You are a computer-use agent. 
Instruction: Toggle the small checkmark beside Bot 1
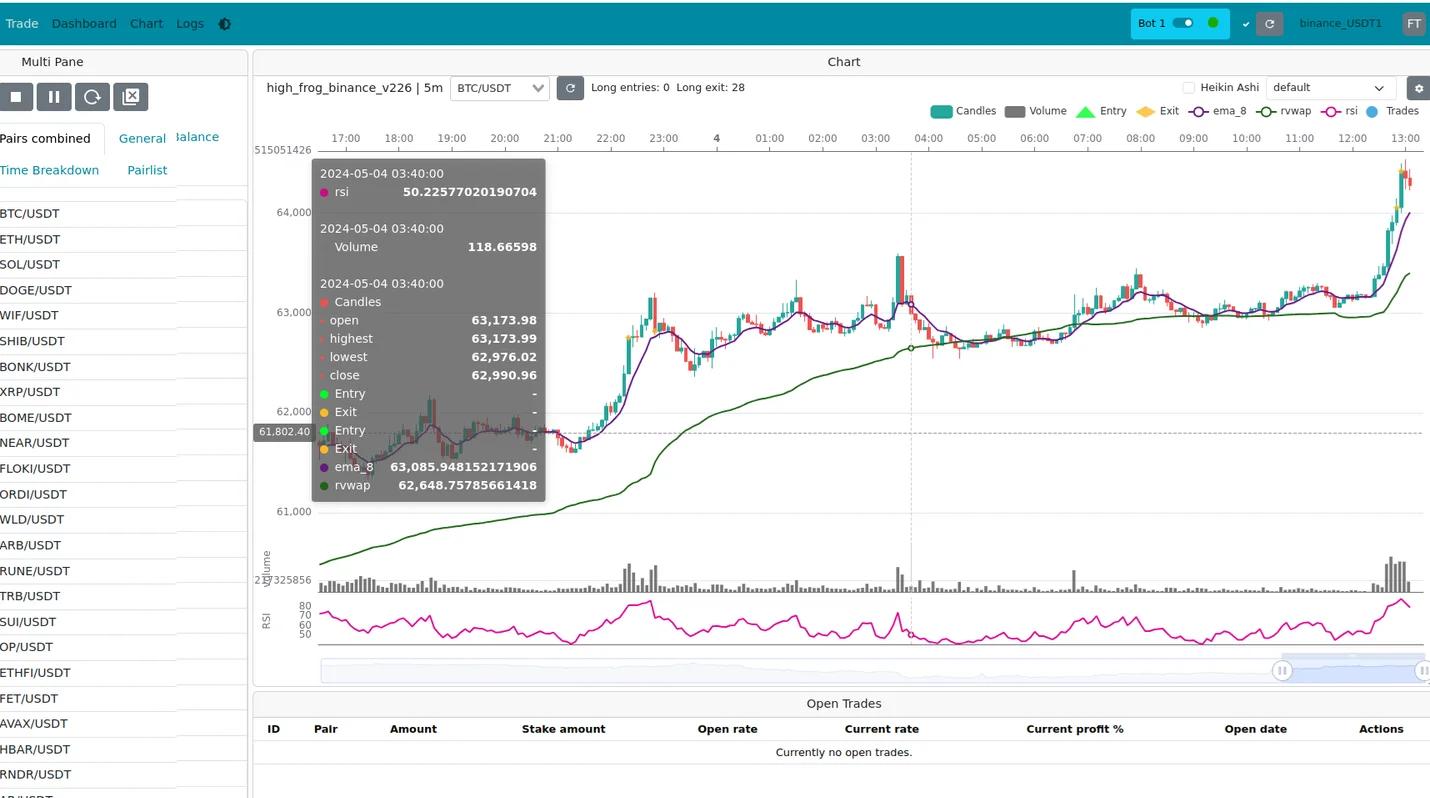pos(1245,24)
